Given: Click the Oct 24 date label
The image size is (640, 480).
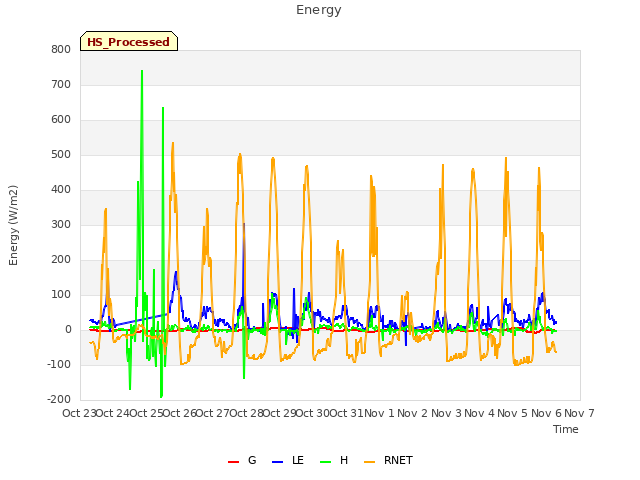Looking at the screenshot, I should click(x=113, y=413).
